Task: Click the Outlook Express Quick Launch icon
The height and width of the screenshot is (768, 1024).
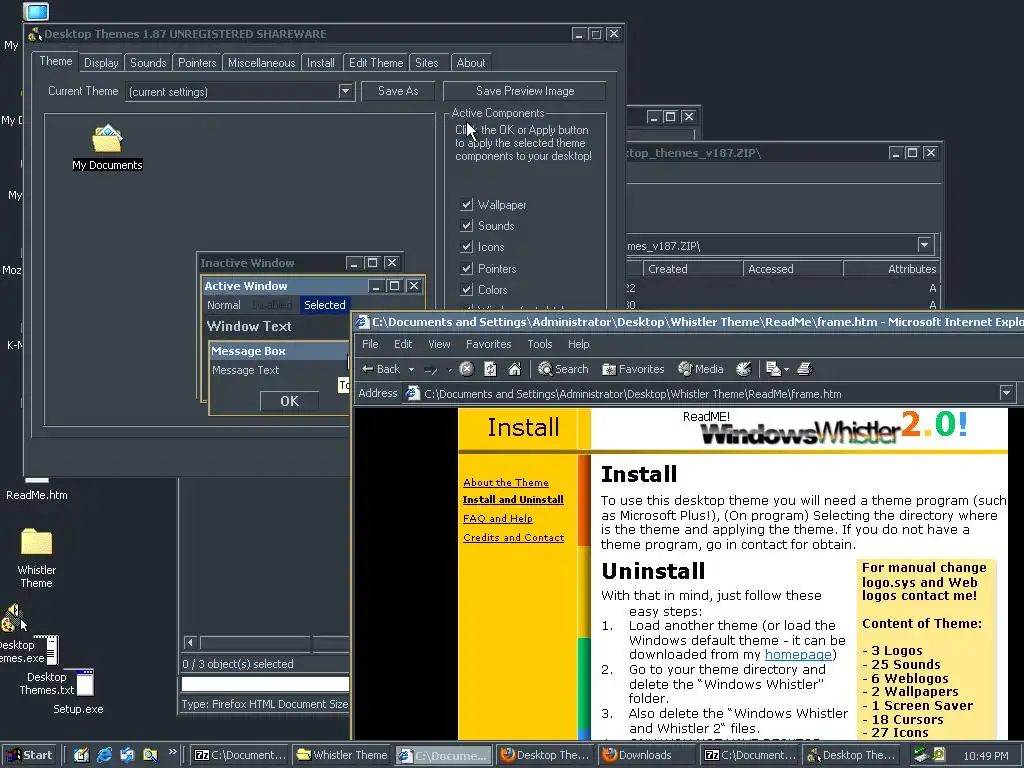Action: point(127,755)
